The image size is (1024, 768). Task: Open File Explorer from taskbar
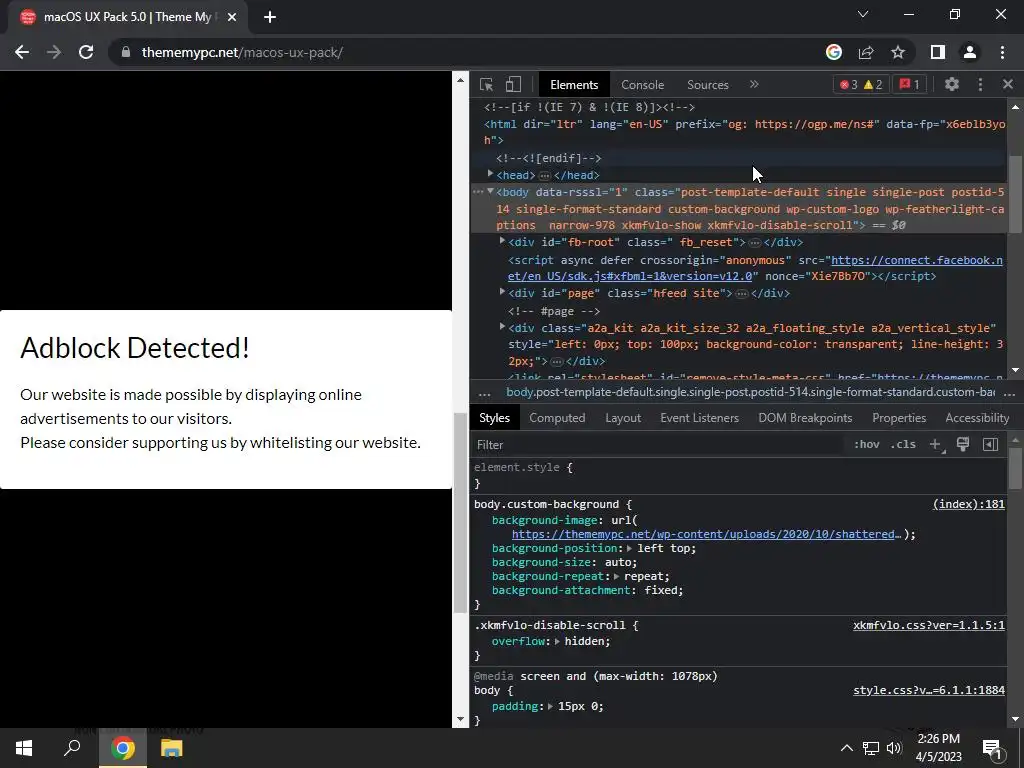click(x=171, y=748)
